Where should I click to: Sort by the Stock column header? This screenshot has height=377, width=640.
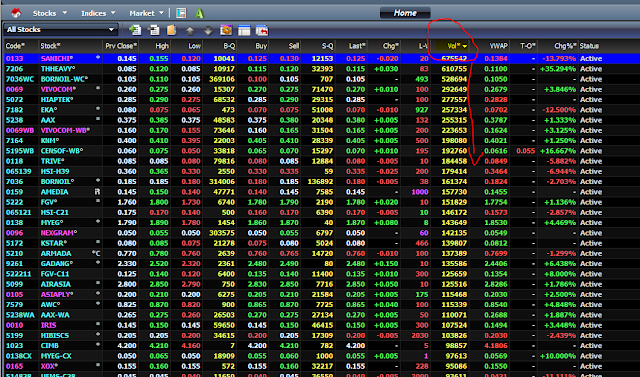pos(50,46)
